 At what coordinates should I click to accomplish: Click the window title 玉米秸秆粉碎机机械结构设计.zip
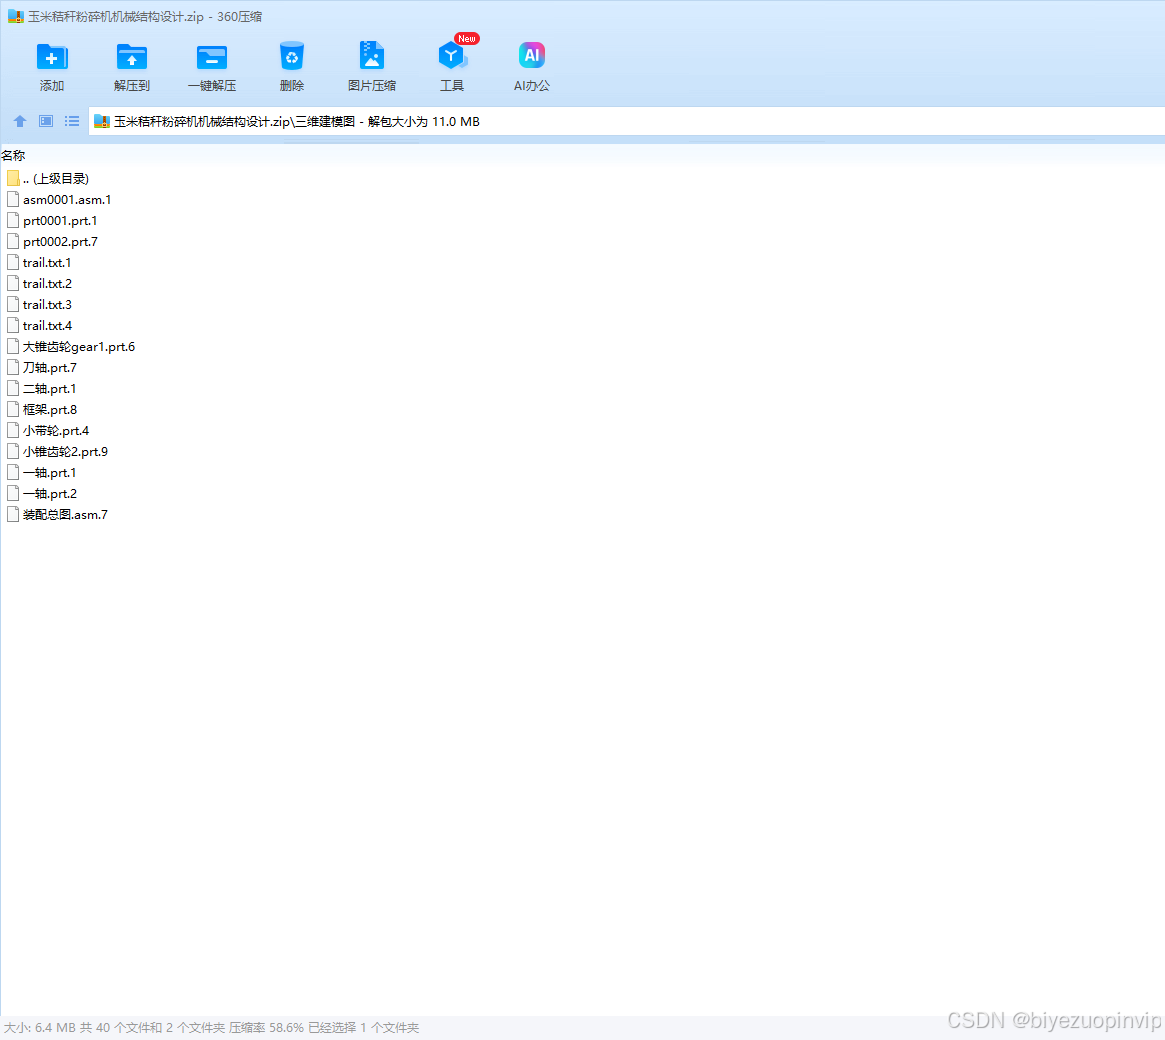coord(116,16)
